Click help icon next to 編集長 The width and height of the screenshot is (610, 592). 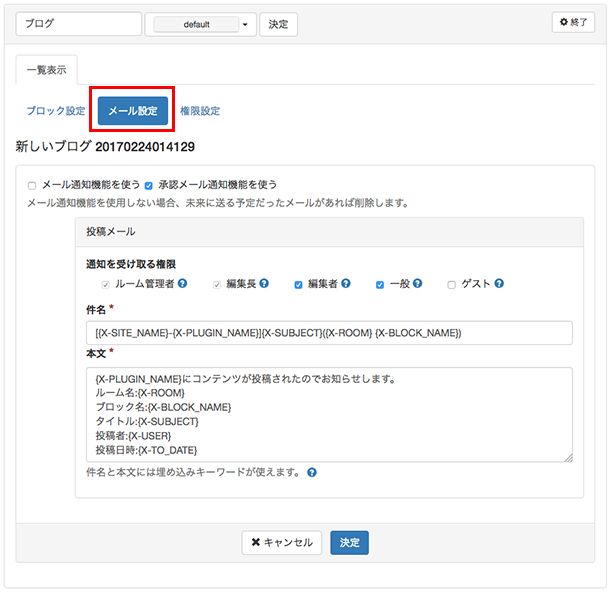point(264,284)
